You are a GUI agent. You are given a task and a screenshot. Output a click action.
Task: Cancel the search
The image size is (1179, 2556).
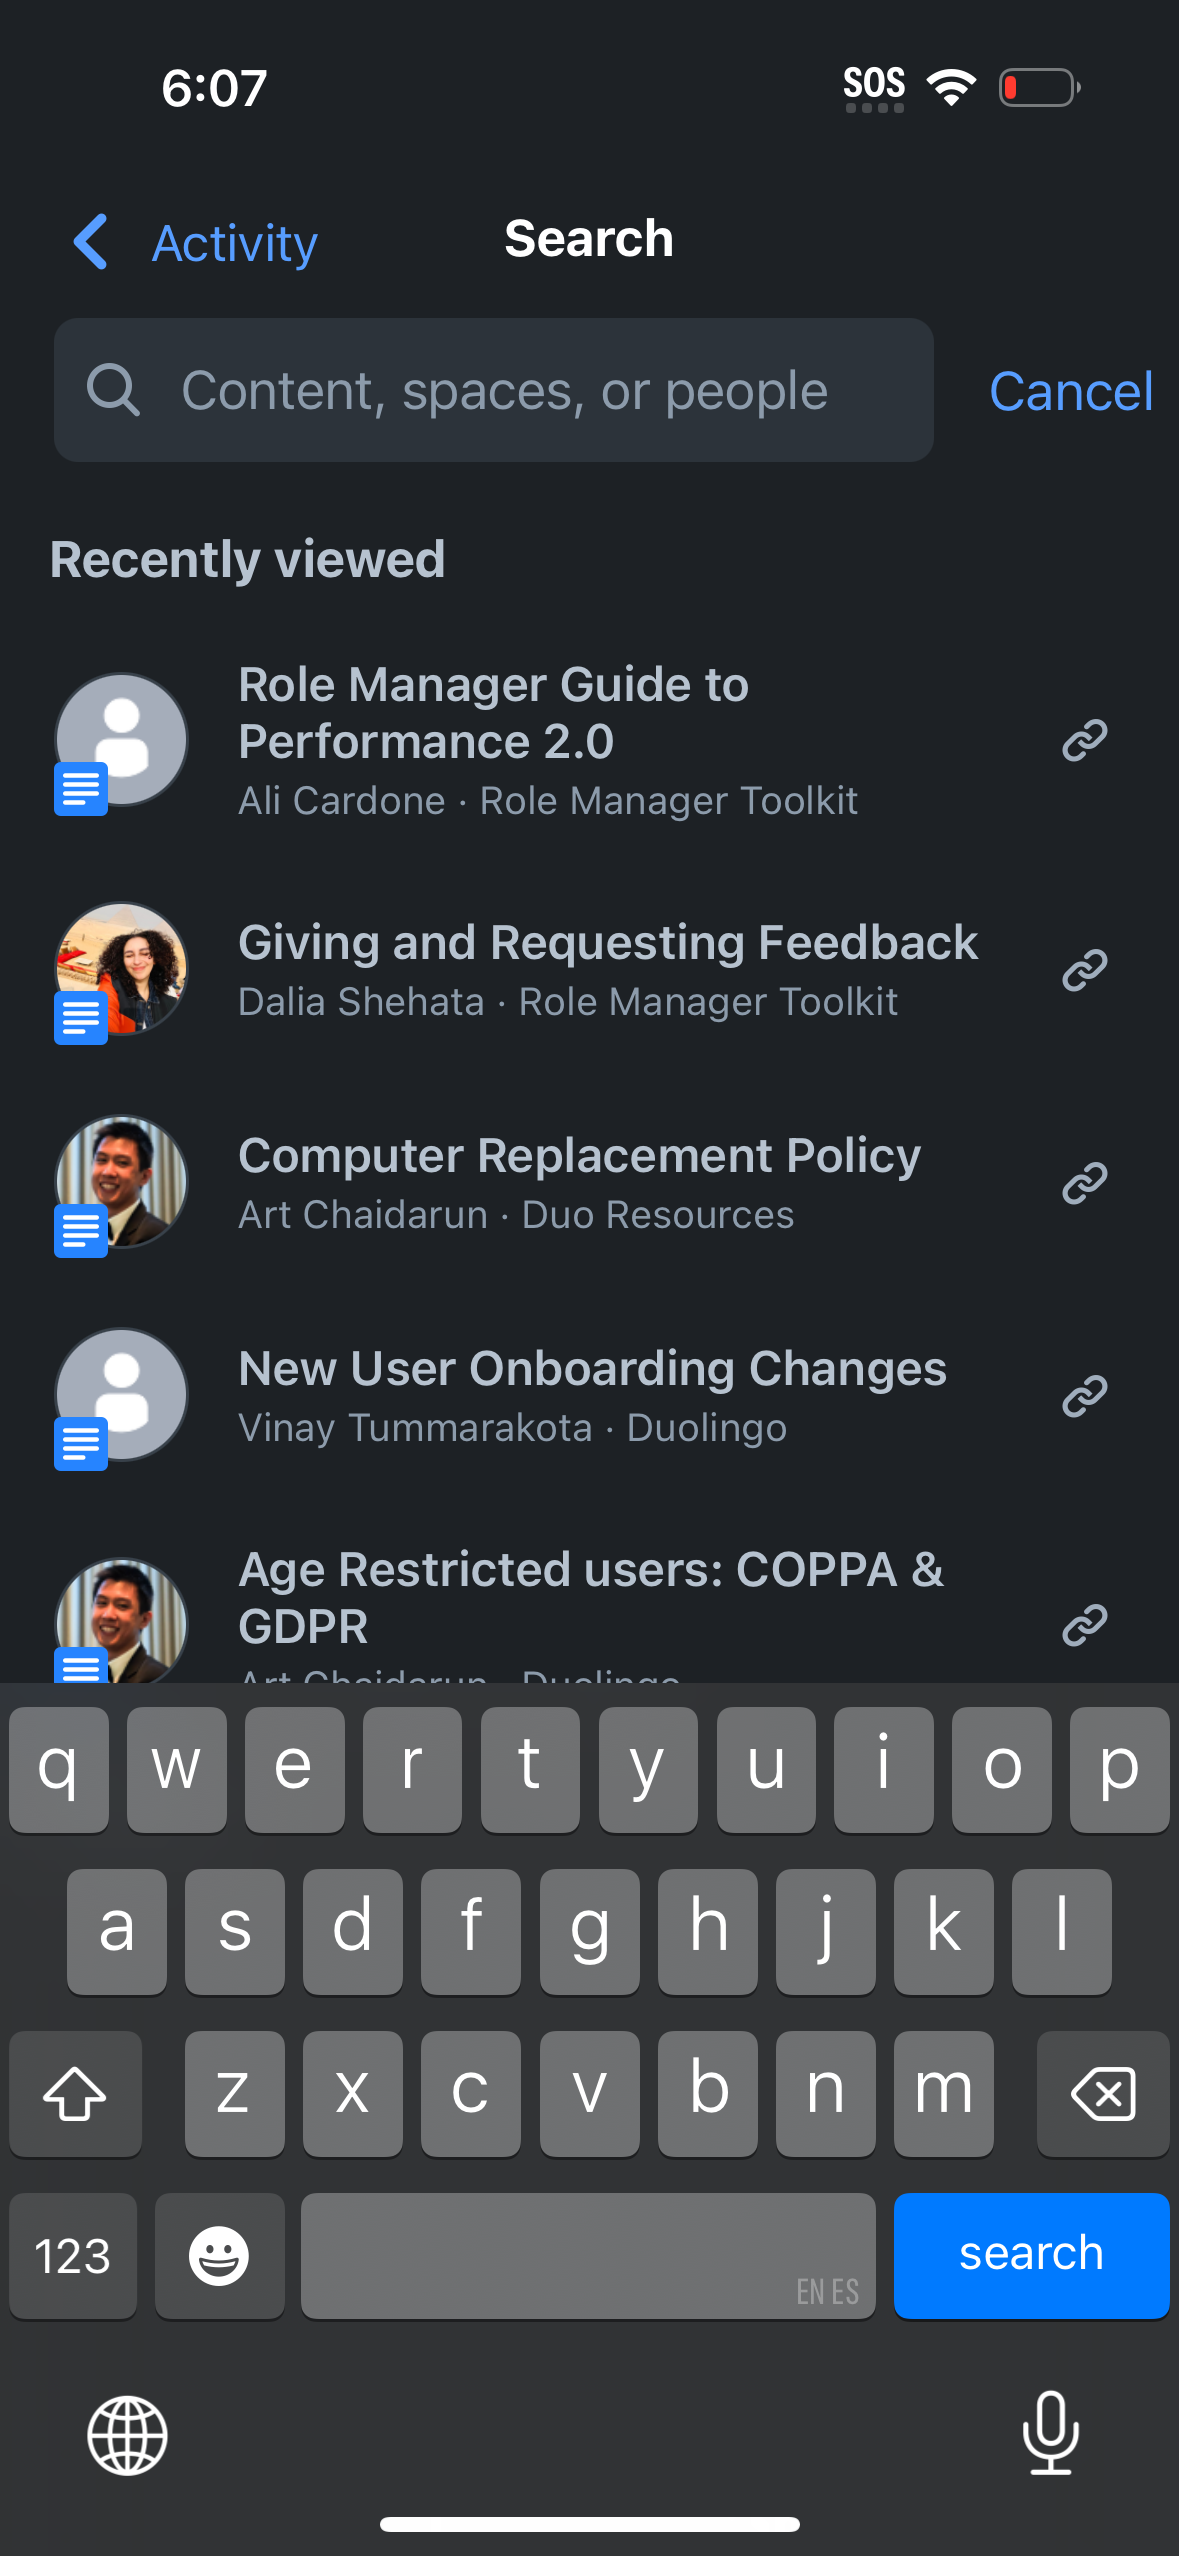(1069, 390)
